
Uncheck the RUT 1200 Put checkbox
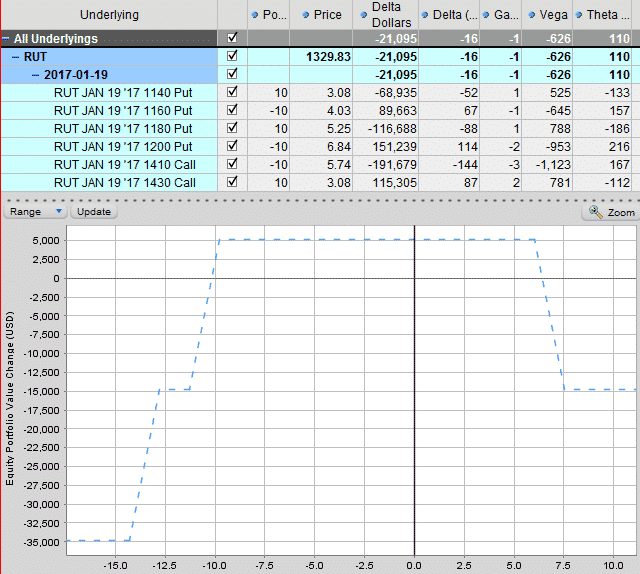[x=232, y=146]
